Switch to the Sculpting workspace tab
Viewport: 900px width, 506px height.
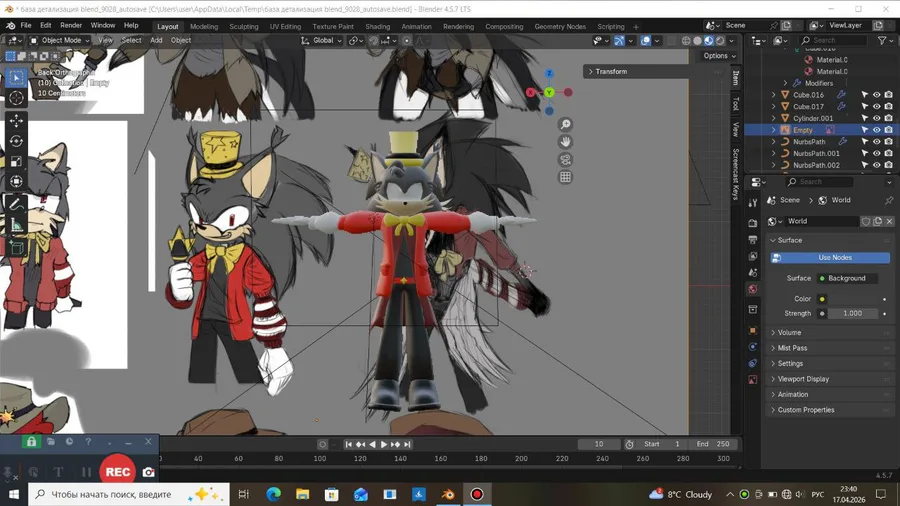(244, 26)
